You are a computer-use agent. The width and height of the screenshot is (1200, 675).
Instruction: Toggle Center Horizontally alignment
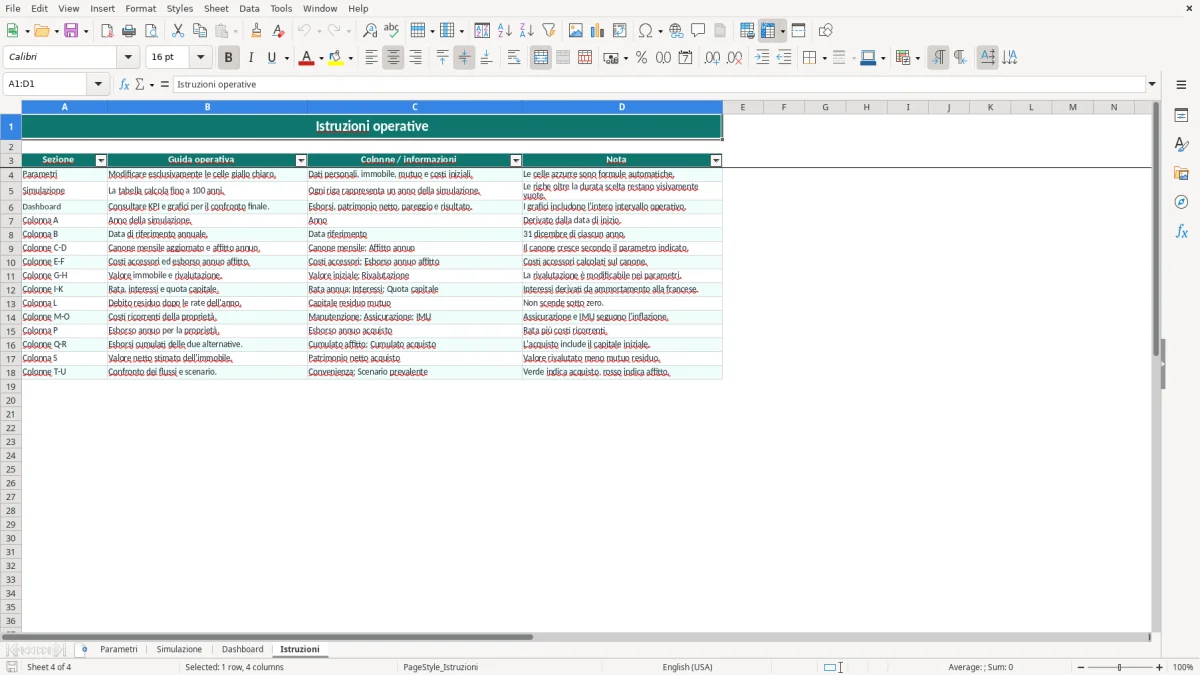tap(393, 58)
